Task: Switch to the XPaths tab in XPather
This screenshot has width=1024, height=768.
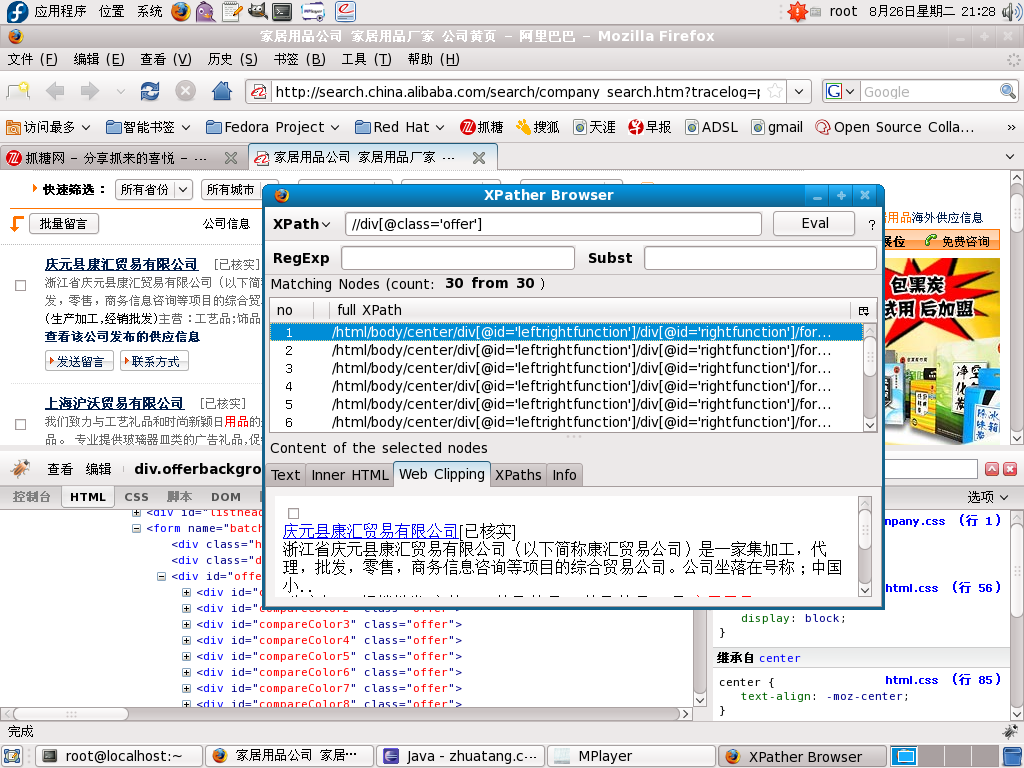Action: [518, 475]
